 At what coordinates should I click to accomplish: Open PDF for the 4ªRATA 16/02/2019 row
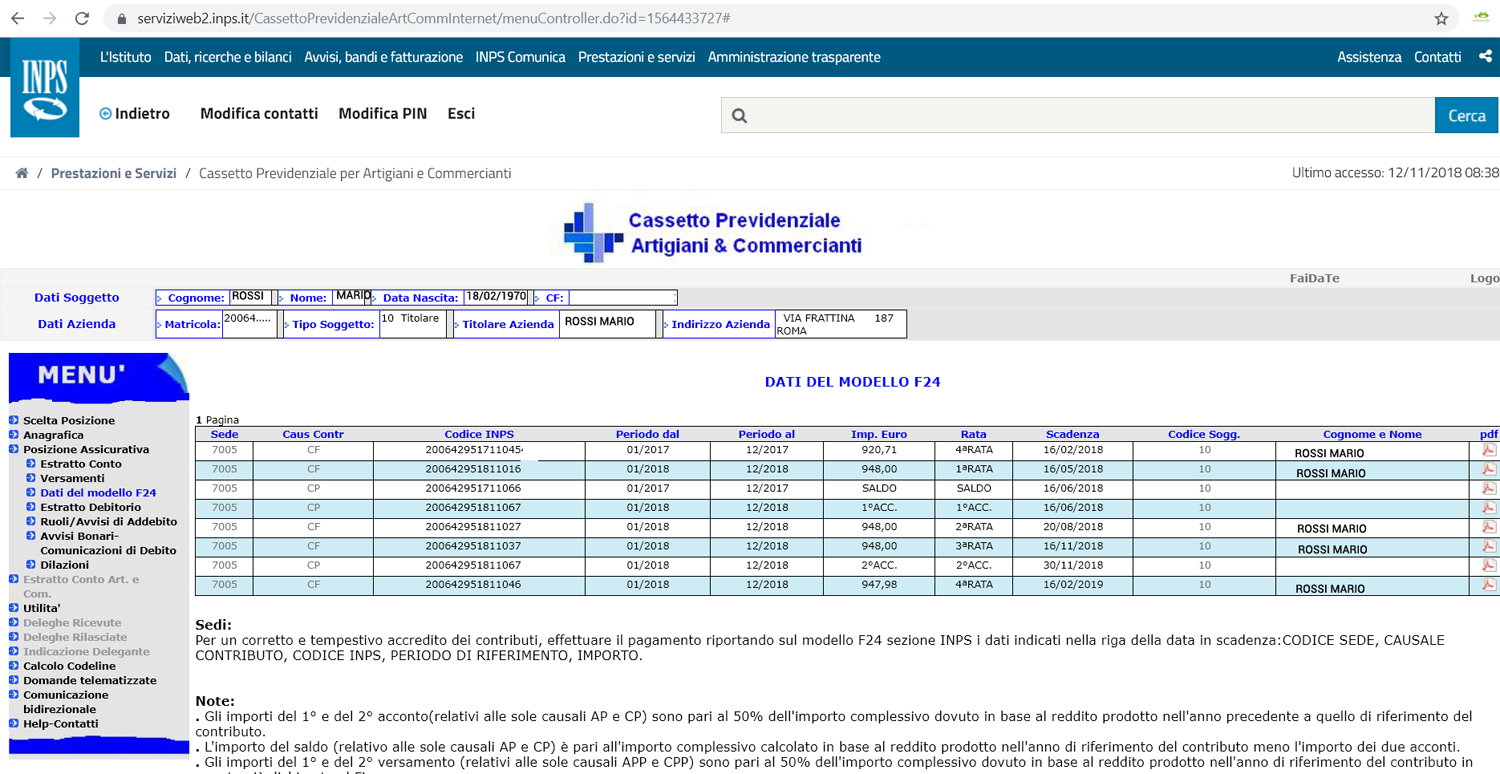pos(1488,584)
